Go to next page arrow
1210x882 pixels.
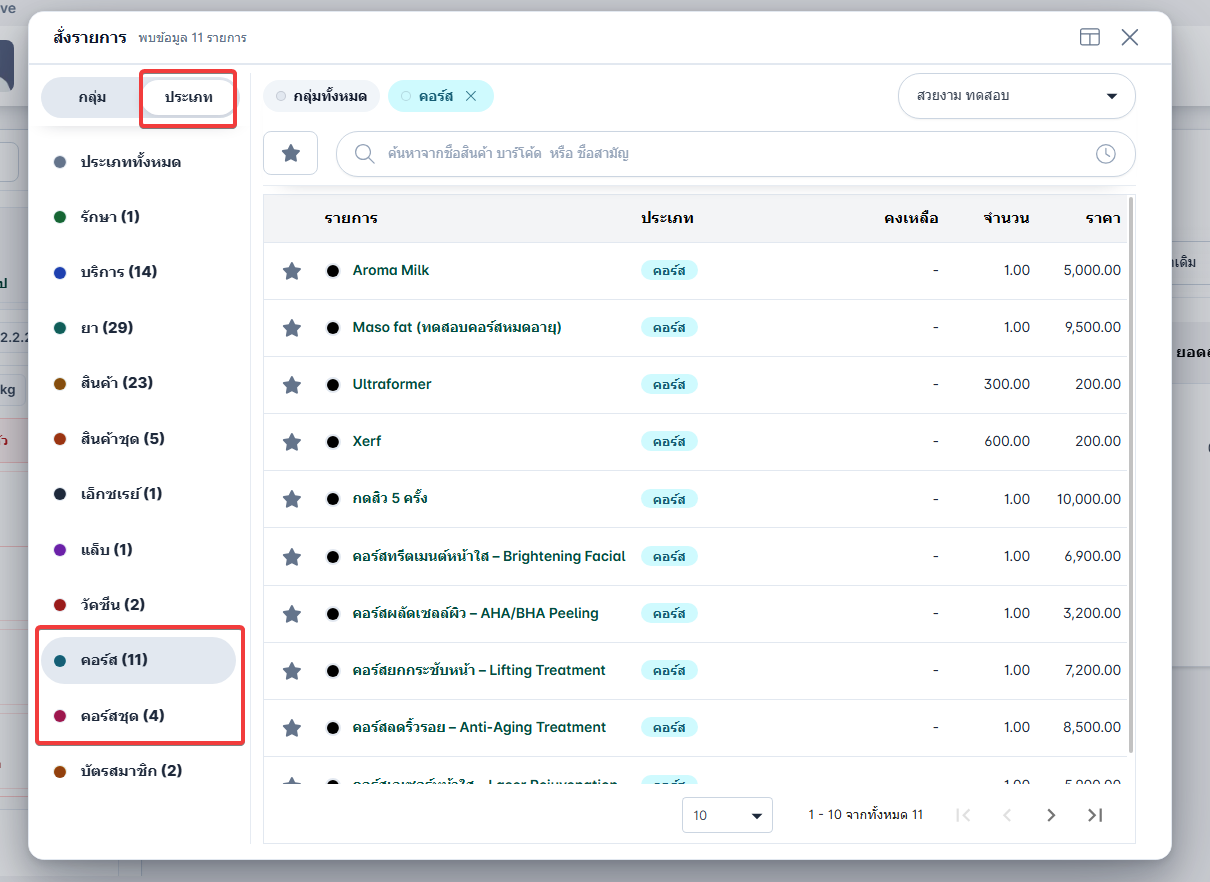click(x=1051, y=815)
